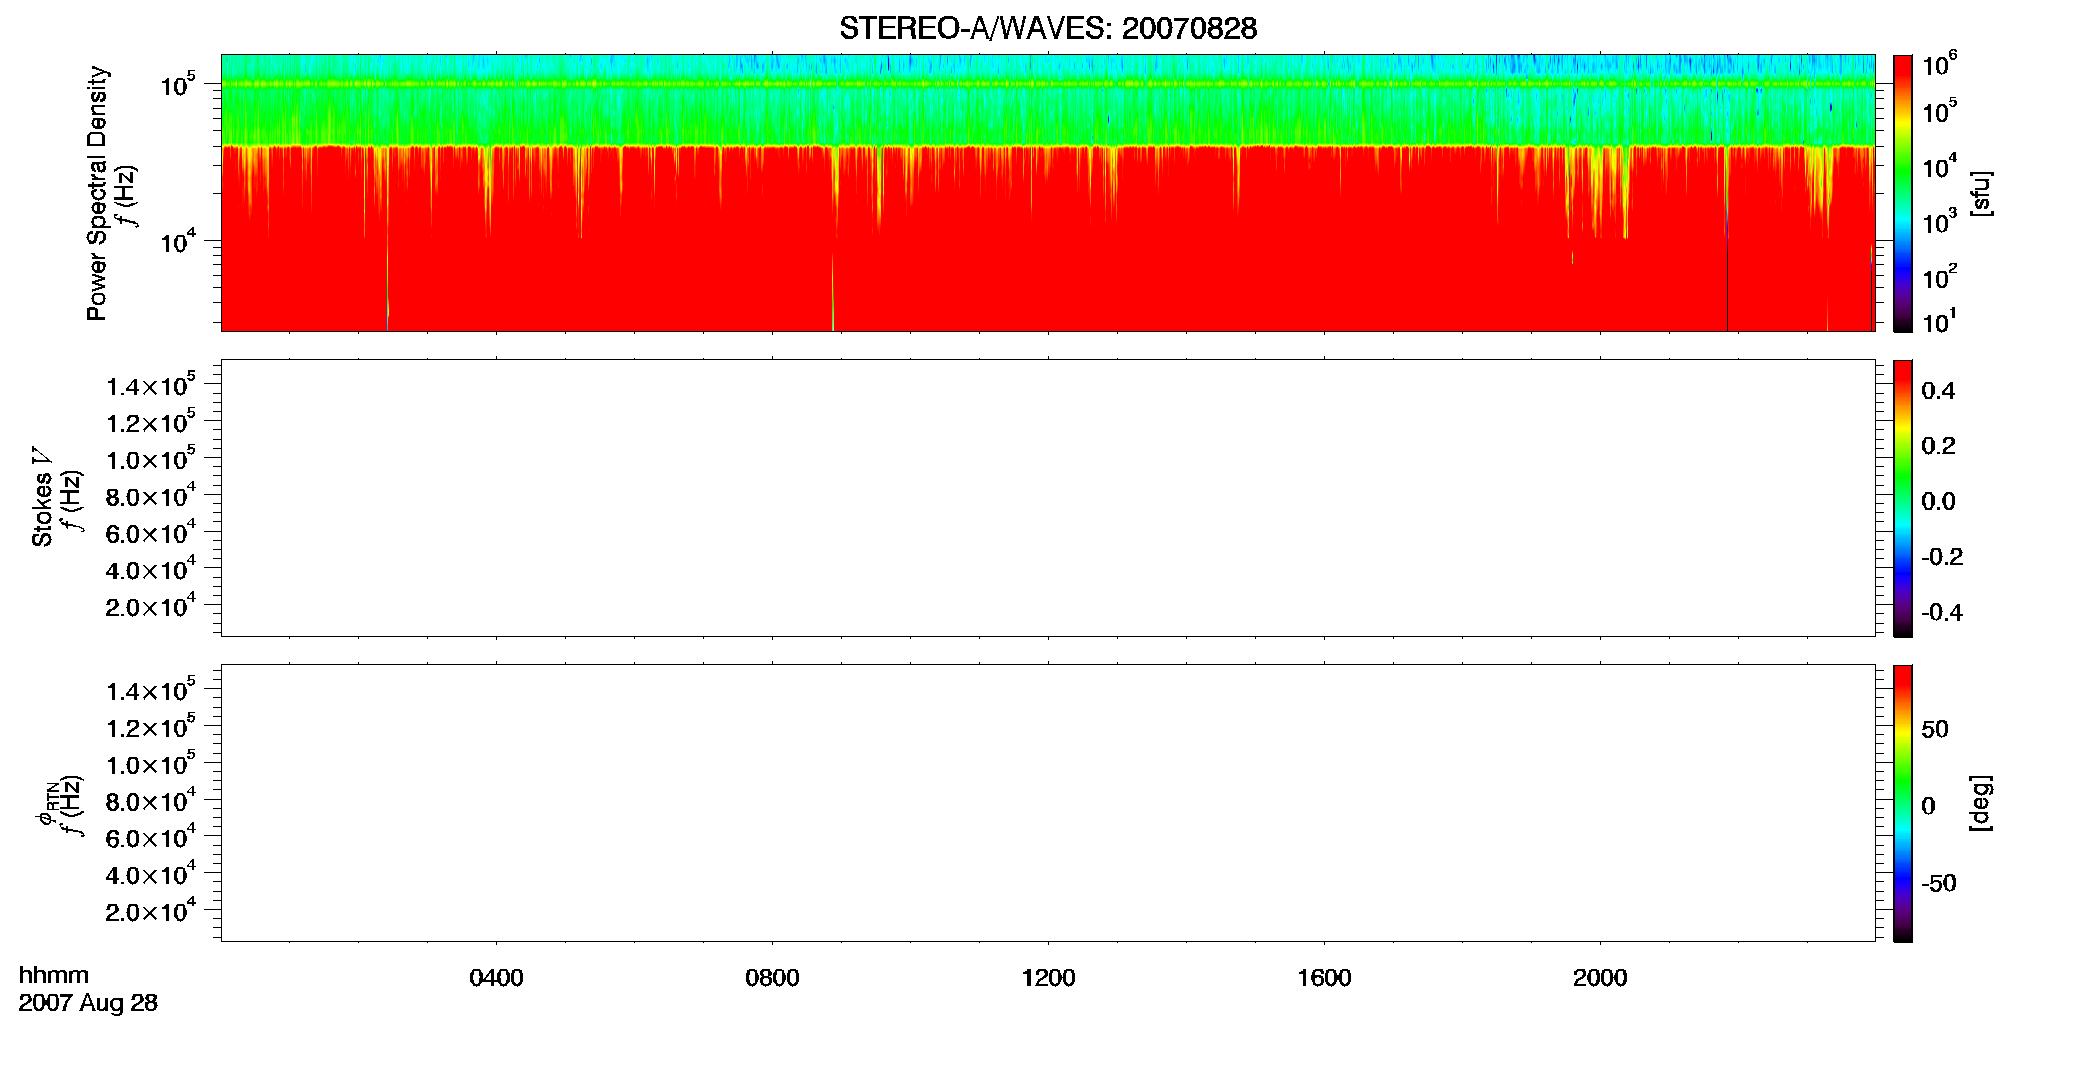This screenshot has width=2096, height=1080.
Task: Click the STEREO-A/WAVES: 20070828 plot title
Action: point(1048,28)
